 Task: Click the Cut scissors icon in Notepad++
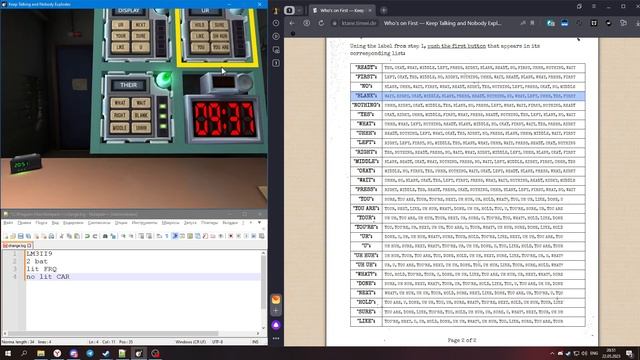[x=62, y=236]
